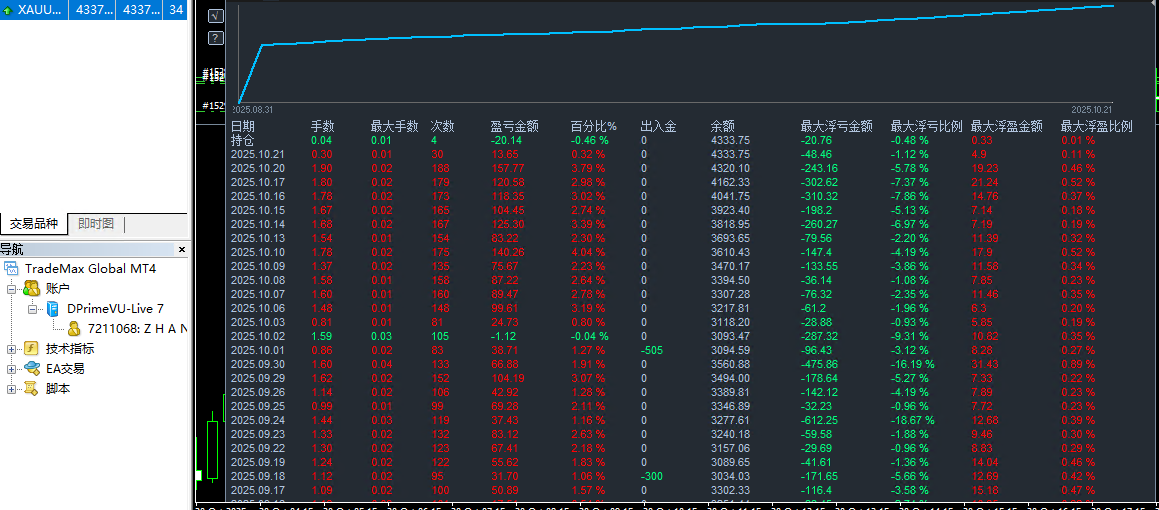Click max floating profit value 31.43

pos(984,364)
